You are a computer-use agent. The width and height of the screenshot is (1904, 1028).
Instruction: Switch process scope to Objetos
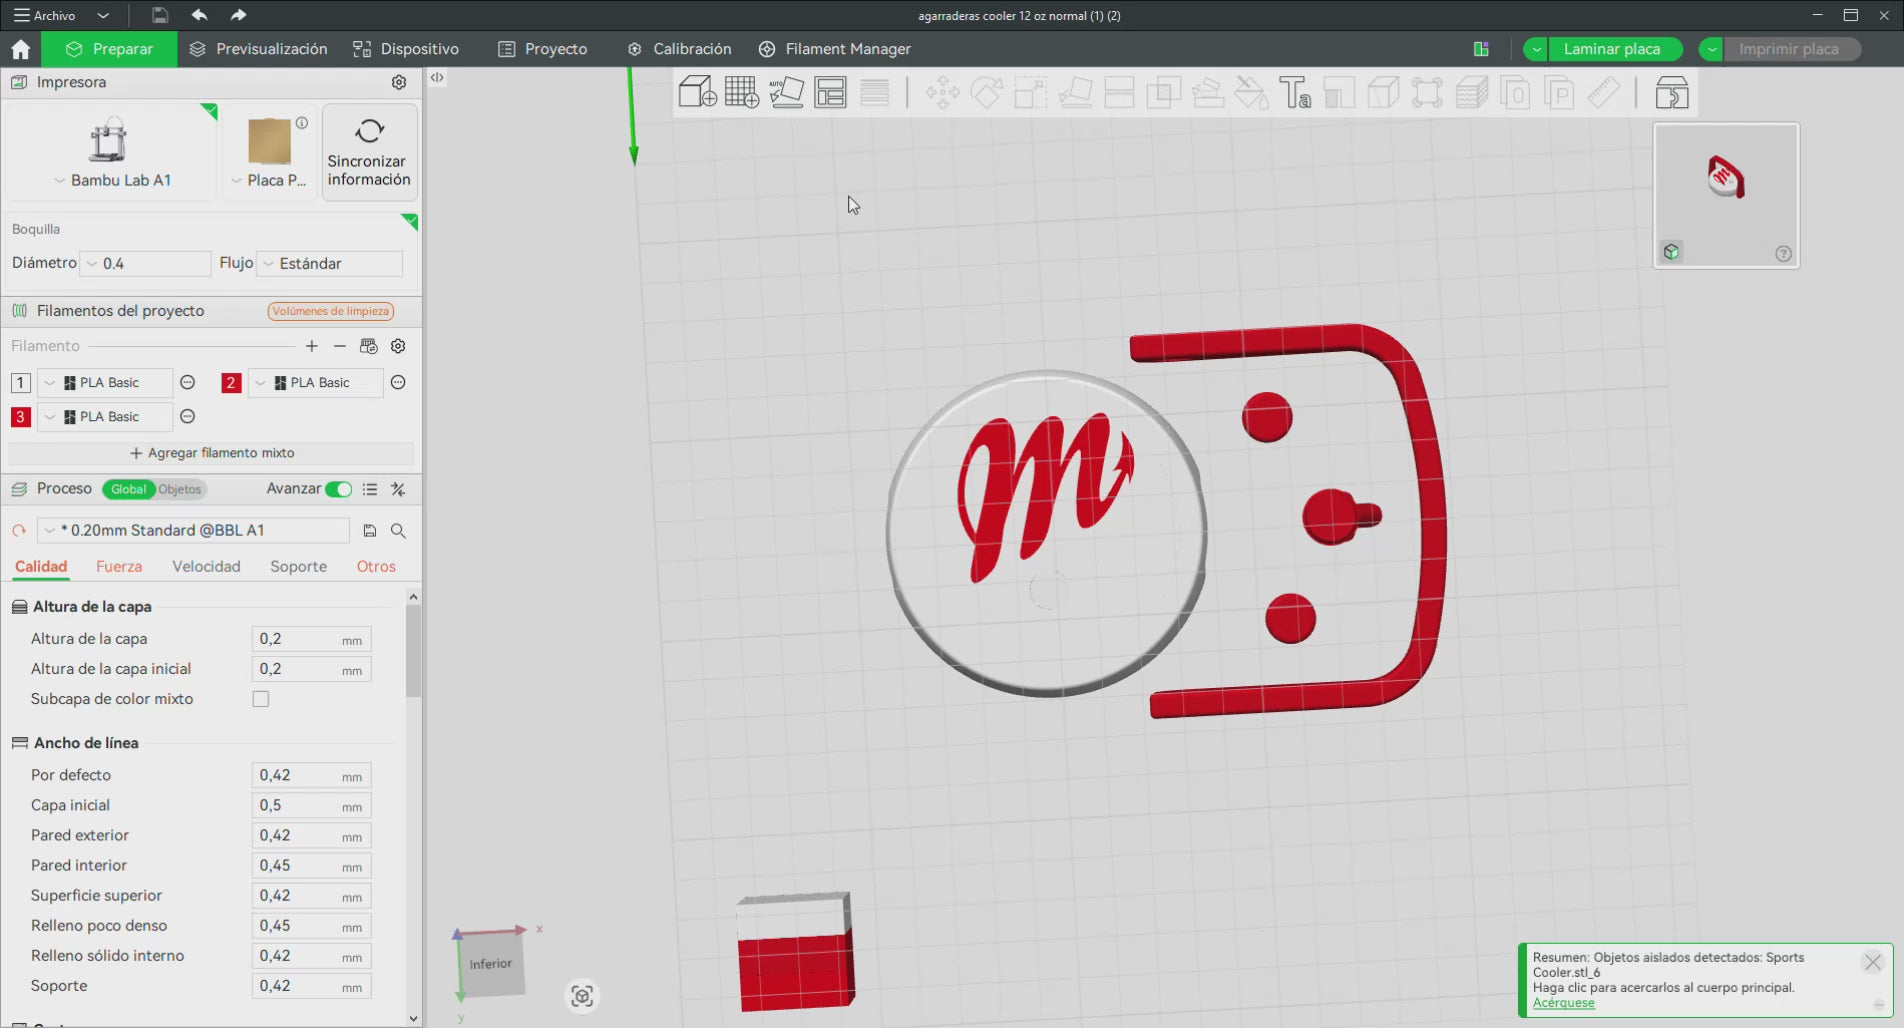coord(180,489)
